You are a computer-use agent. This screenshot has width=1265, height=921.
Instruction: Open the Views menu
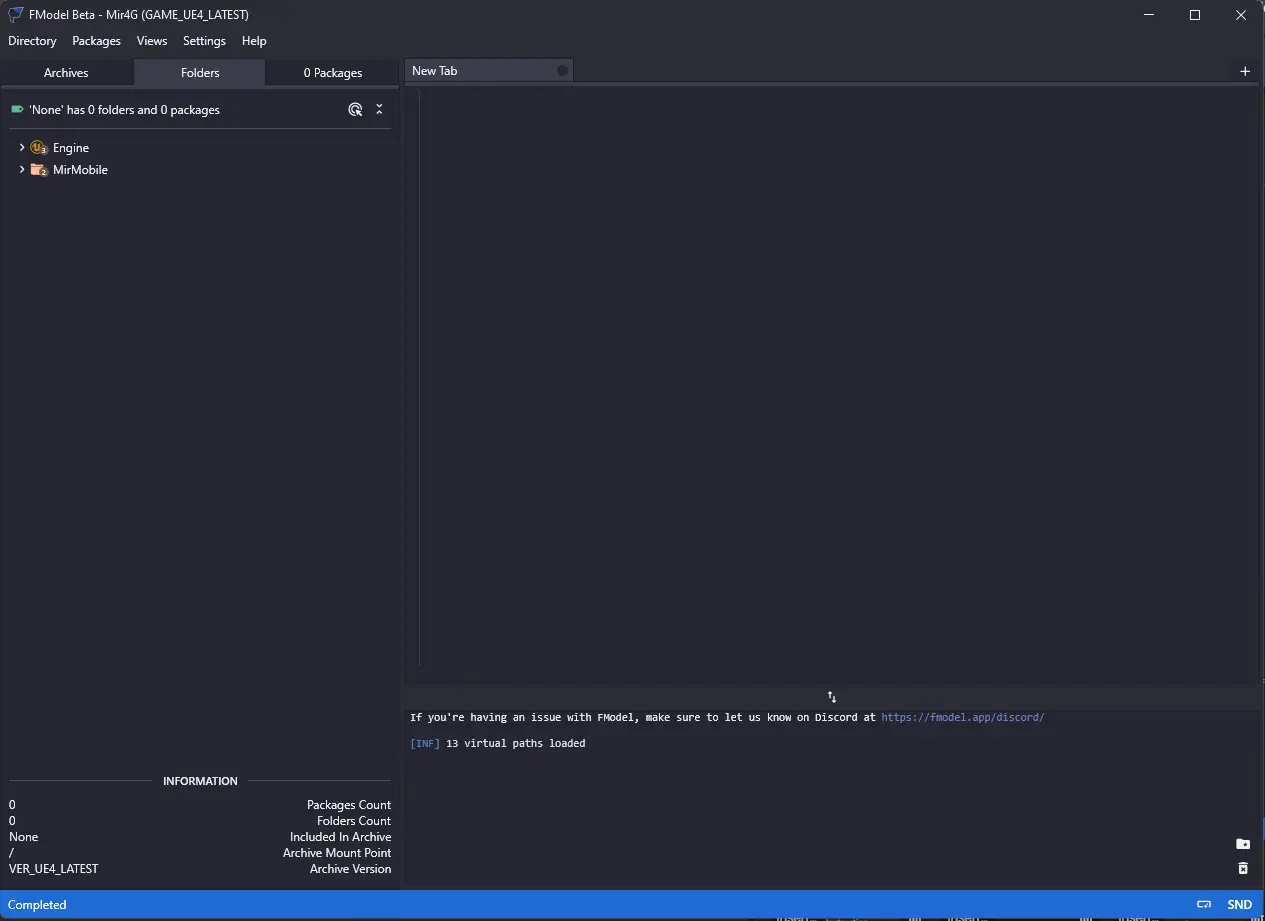point(152,41)
